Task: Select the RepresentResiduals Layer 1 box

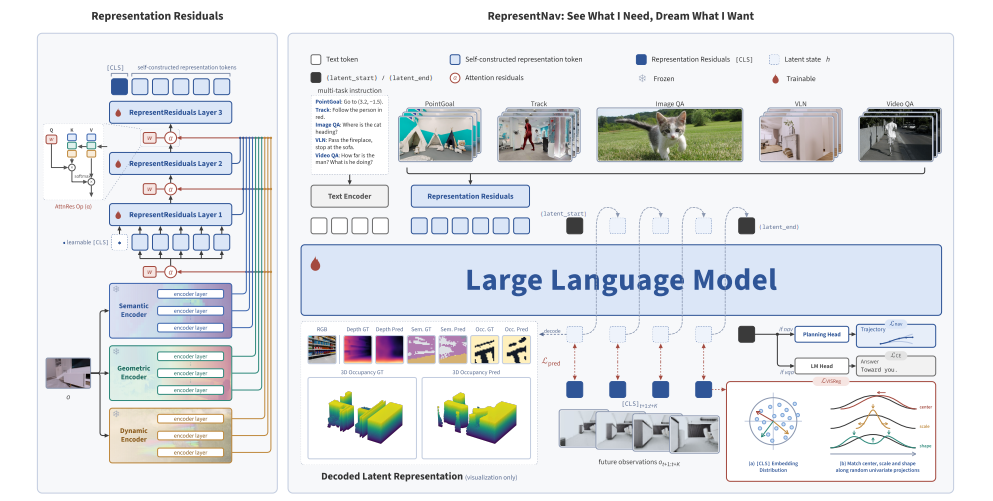Action: pos(170,215)
